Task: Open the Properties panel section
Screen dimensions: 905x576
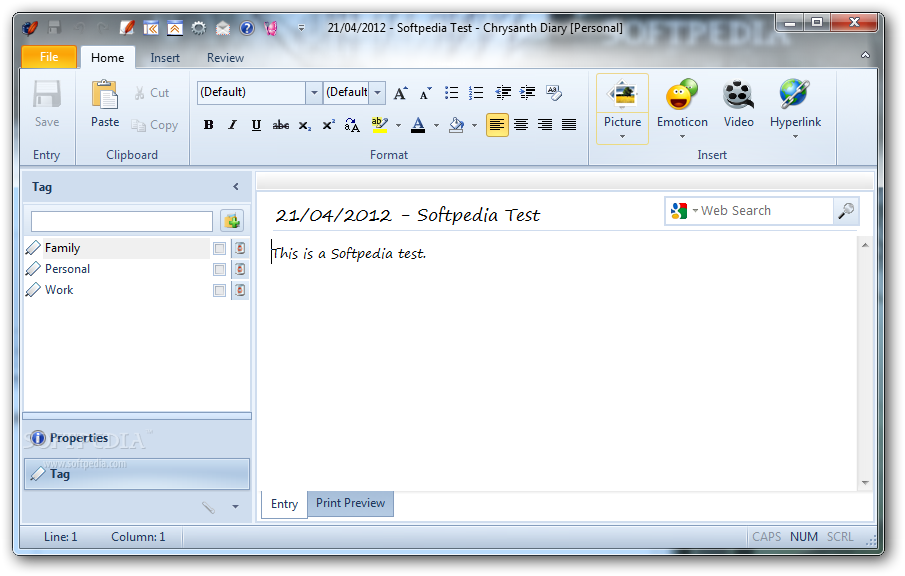Action: pos(137,438)
